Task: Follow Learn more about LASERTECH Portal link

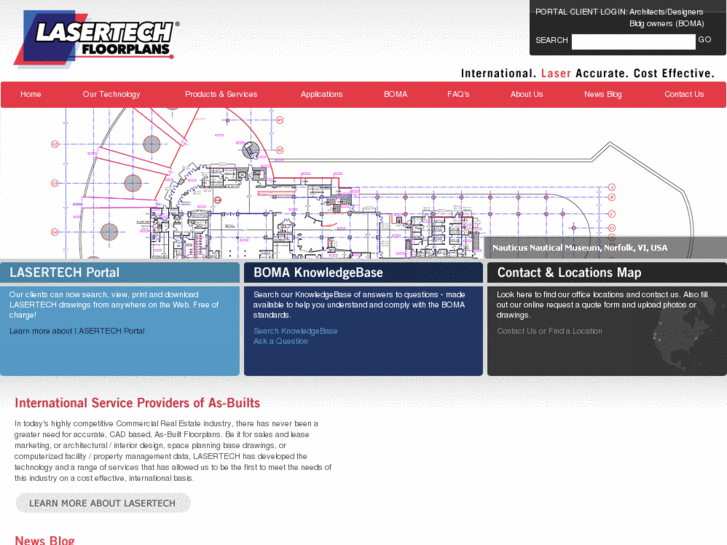Action: tap(77, 331)
